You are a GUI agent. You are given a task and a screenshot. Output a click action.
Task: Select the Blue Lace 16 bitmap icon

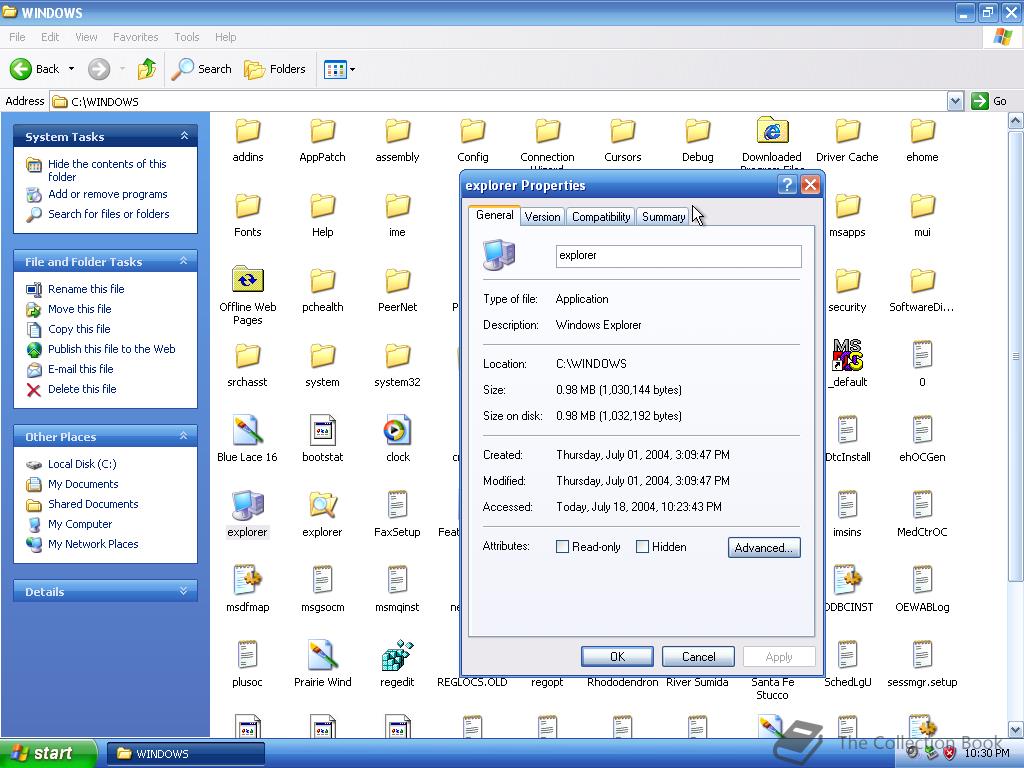248,430
